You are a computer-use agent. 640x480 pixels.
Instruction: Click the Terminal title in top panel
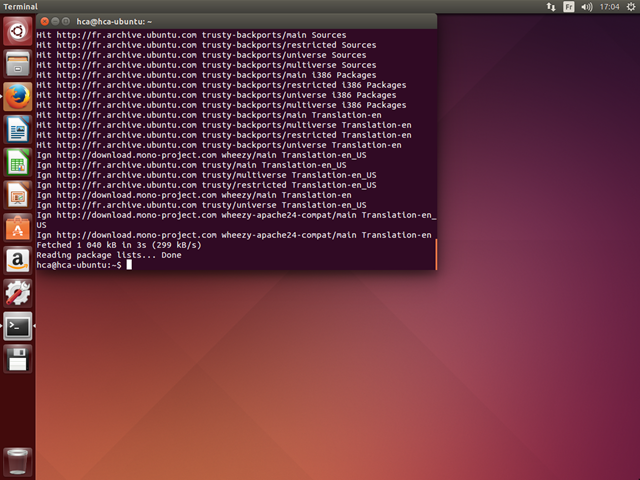20,7
